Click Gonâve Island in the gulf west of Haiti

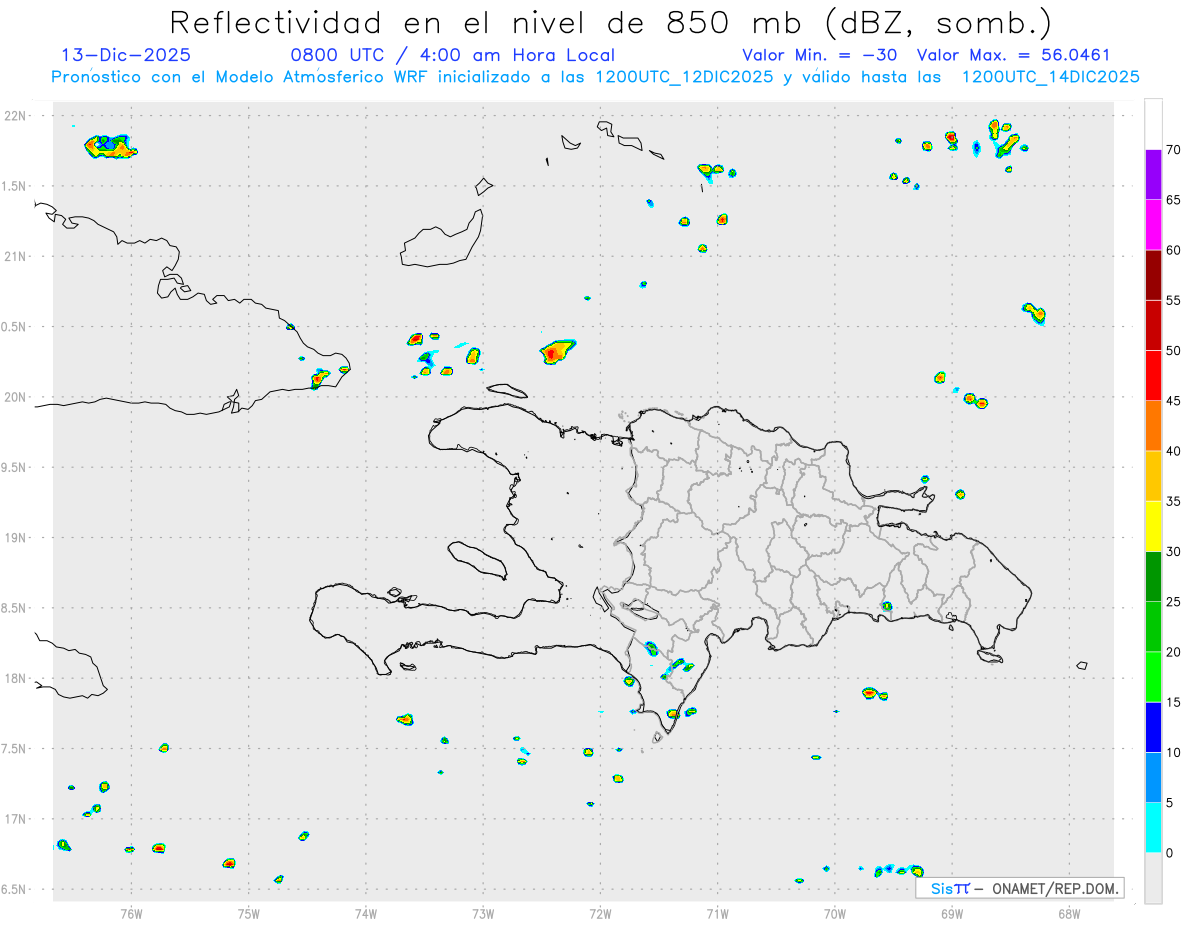coord(476,559)
